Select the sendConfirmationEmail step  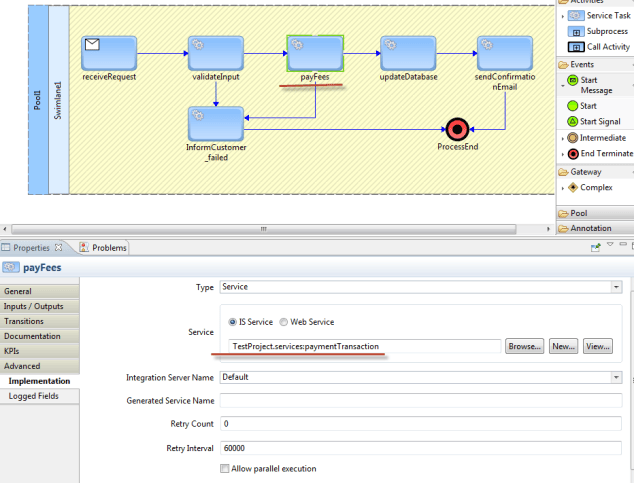pyautogui.click(x=505, y=53)
